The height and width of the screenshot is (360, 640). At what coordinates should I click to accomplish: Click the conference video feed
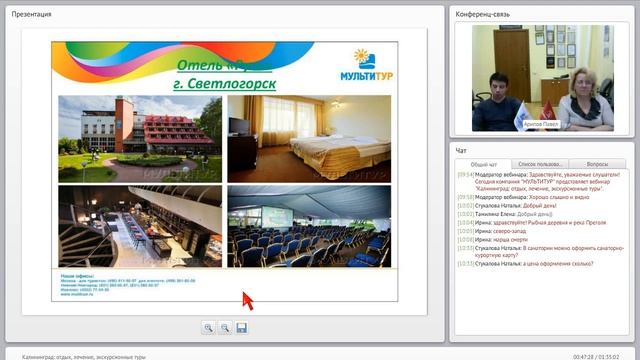point(542,78)
